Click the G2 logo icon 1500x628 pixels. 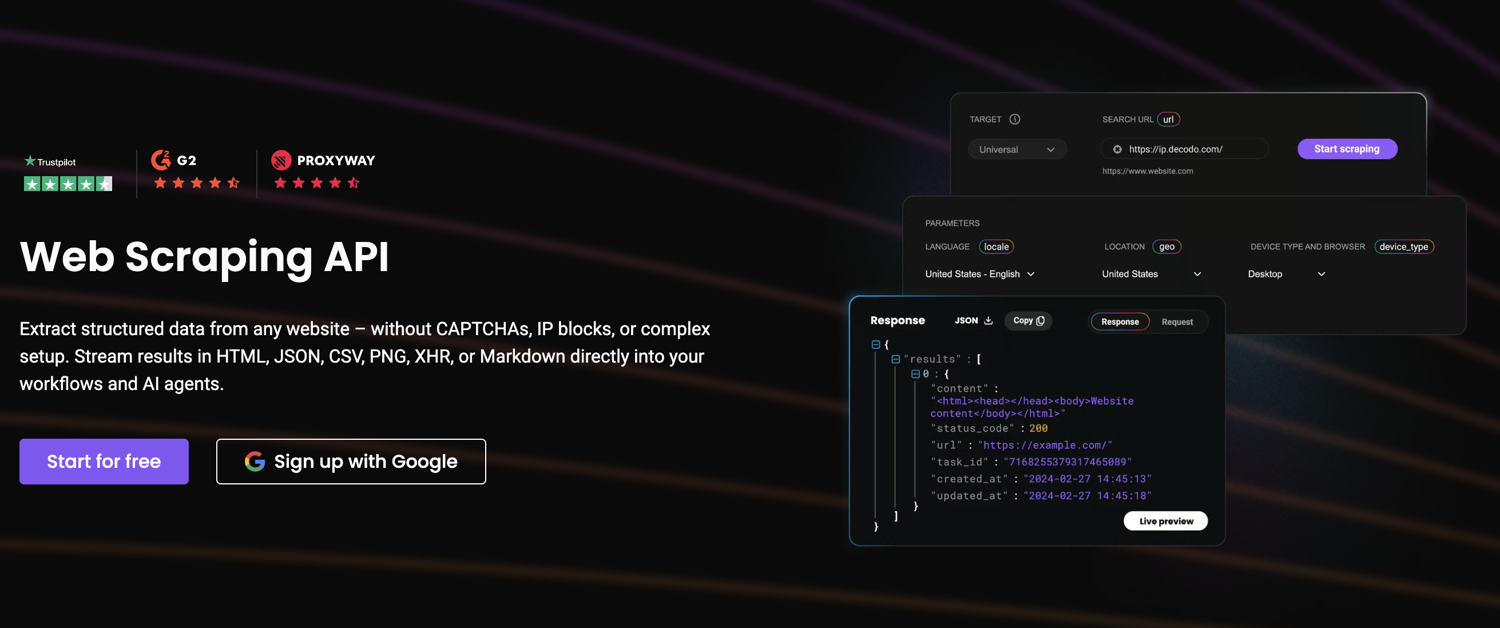point(161,160)
